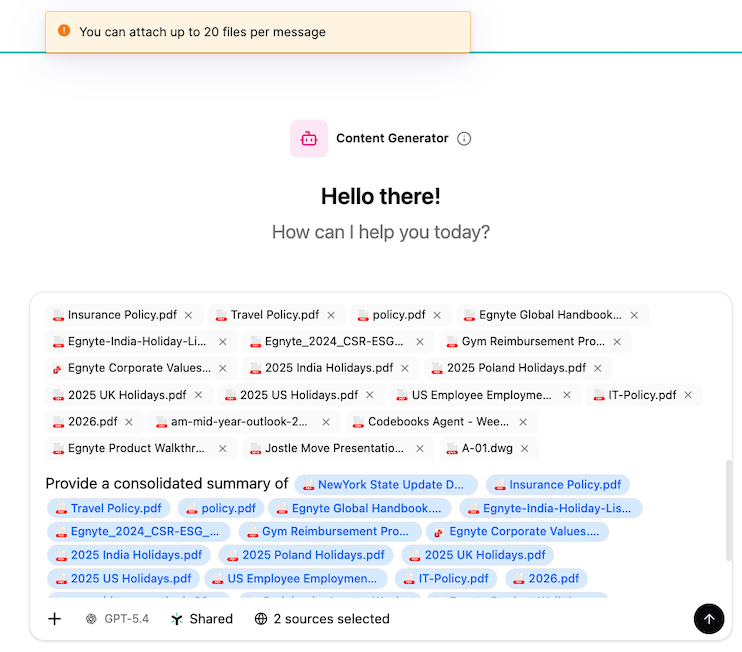This screenshot has width=742, height=652.
Task: Select am-mid-year-outlook-2 attachment chip label
Action: [239, 422]
